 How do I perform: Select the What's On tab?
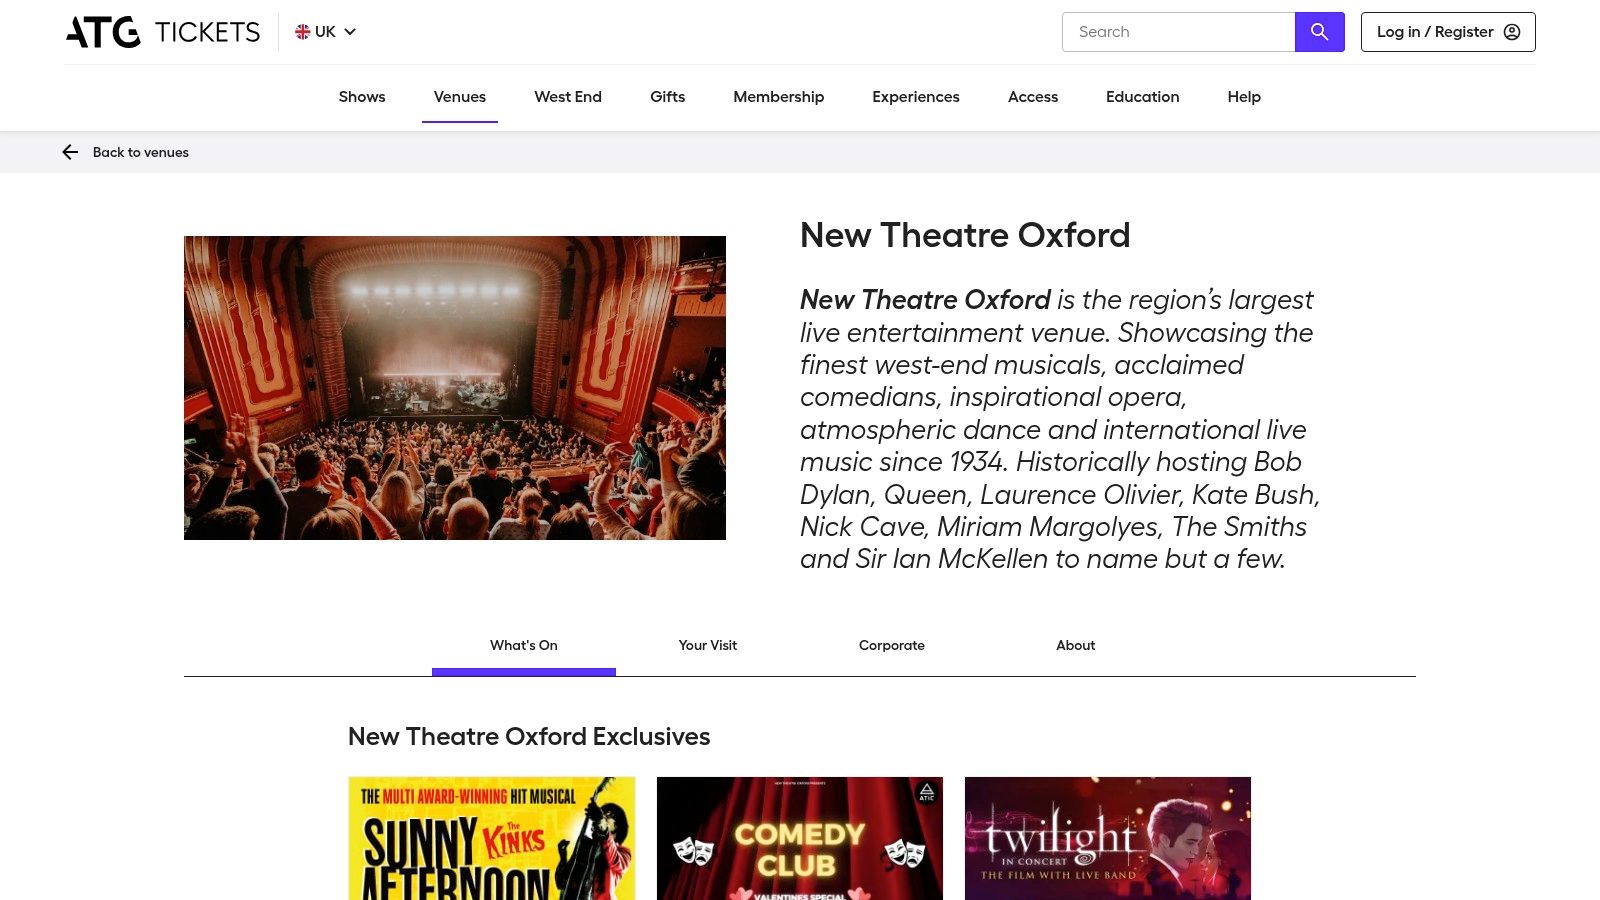point(523,645)
